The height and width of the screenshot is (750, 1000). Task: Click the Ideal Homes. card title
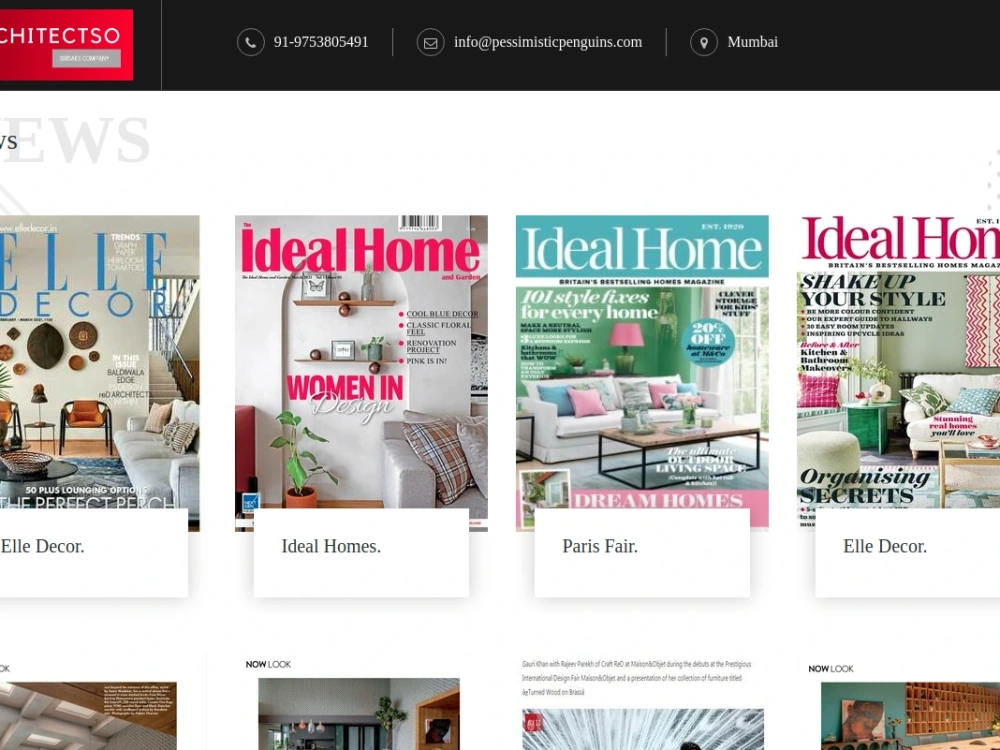click(x=331, y=547)
